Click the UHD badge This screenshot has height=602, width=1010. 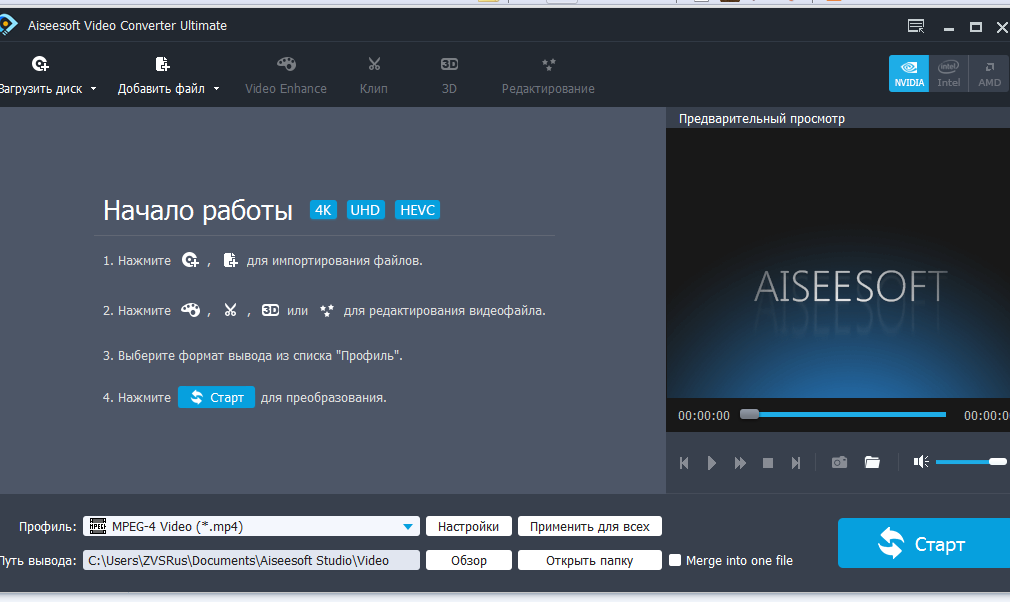coord(365,210)
